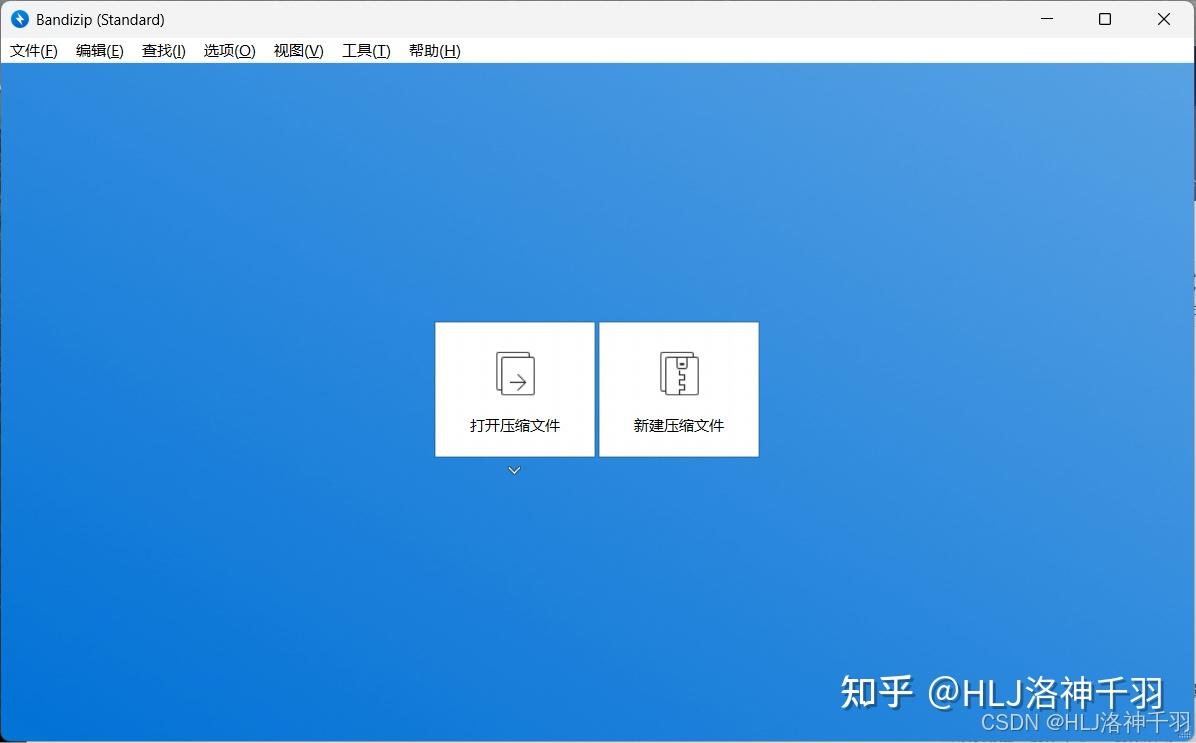This screenshot has height=743, width=1196.
Task: Expand the recent files chevron below 打开压缩文件
Action: click(514, 471)
